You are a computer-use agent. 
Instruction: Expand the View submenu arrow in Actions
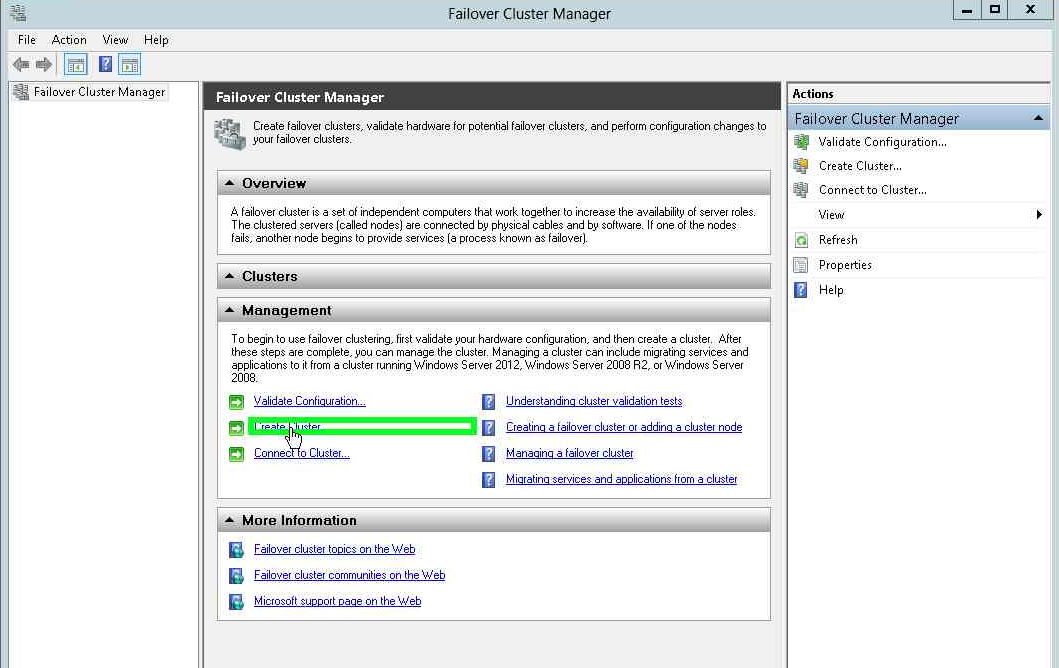point(1039,215)
